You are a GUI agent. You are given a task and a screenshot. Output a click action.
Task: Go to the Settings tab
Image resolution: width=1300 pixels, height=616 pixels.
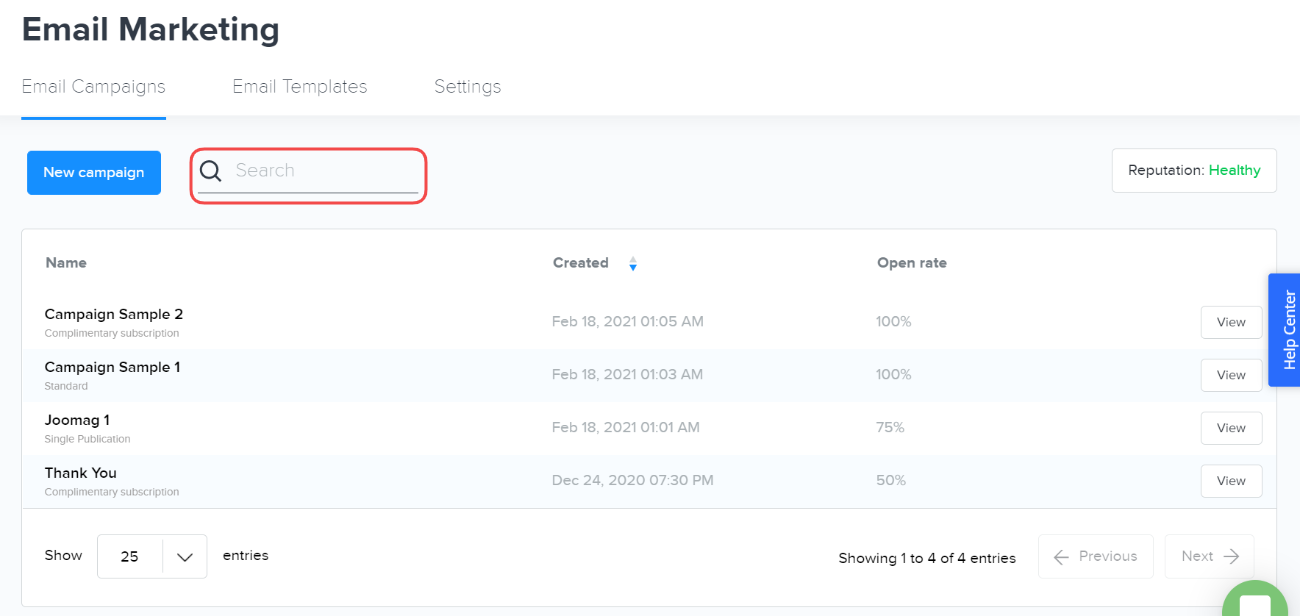pos(467,87)
